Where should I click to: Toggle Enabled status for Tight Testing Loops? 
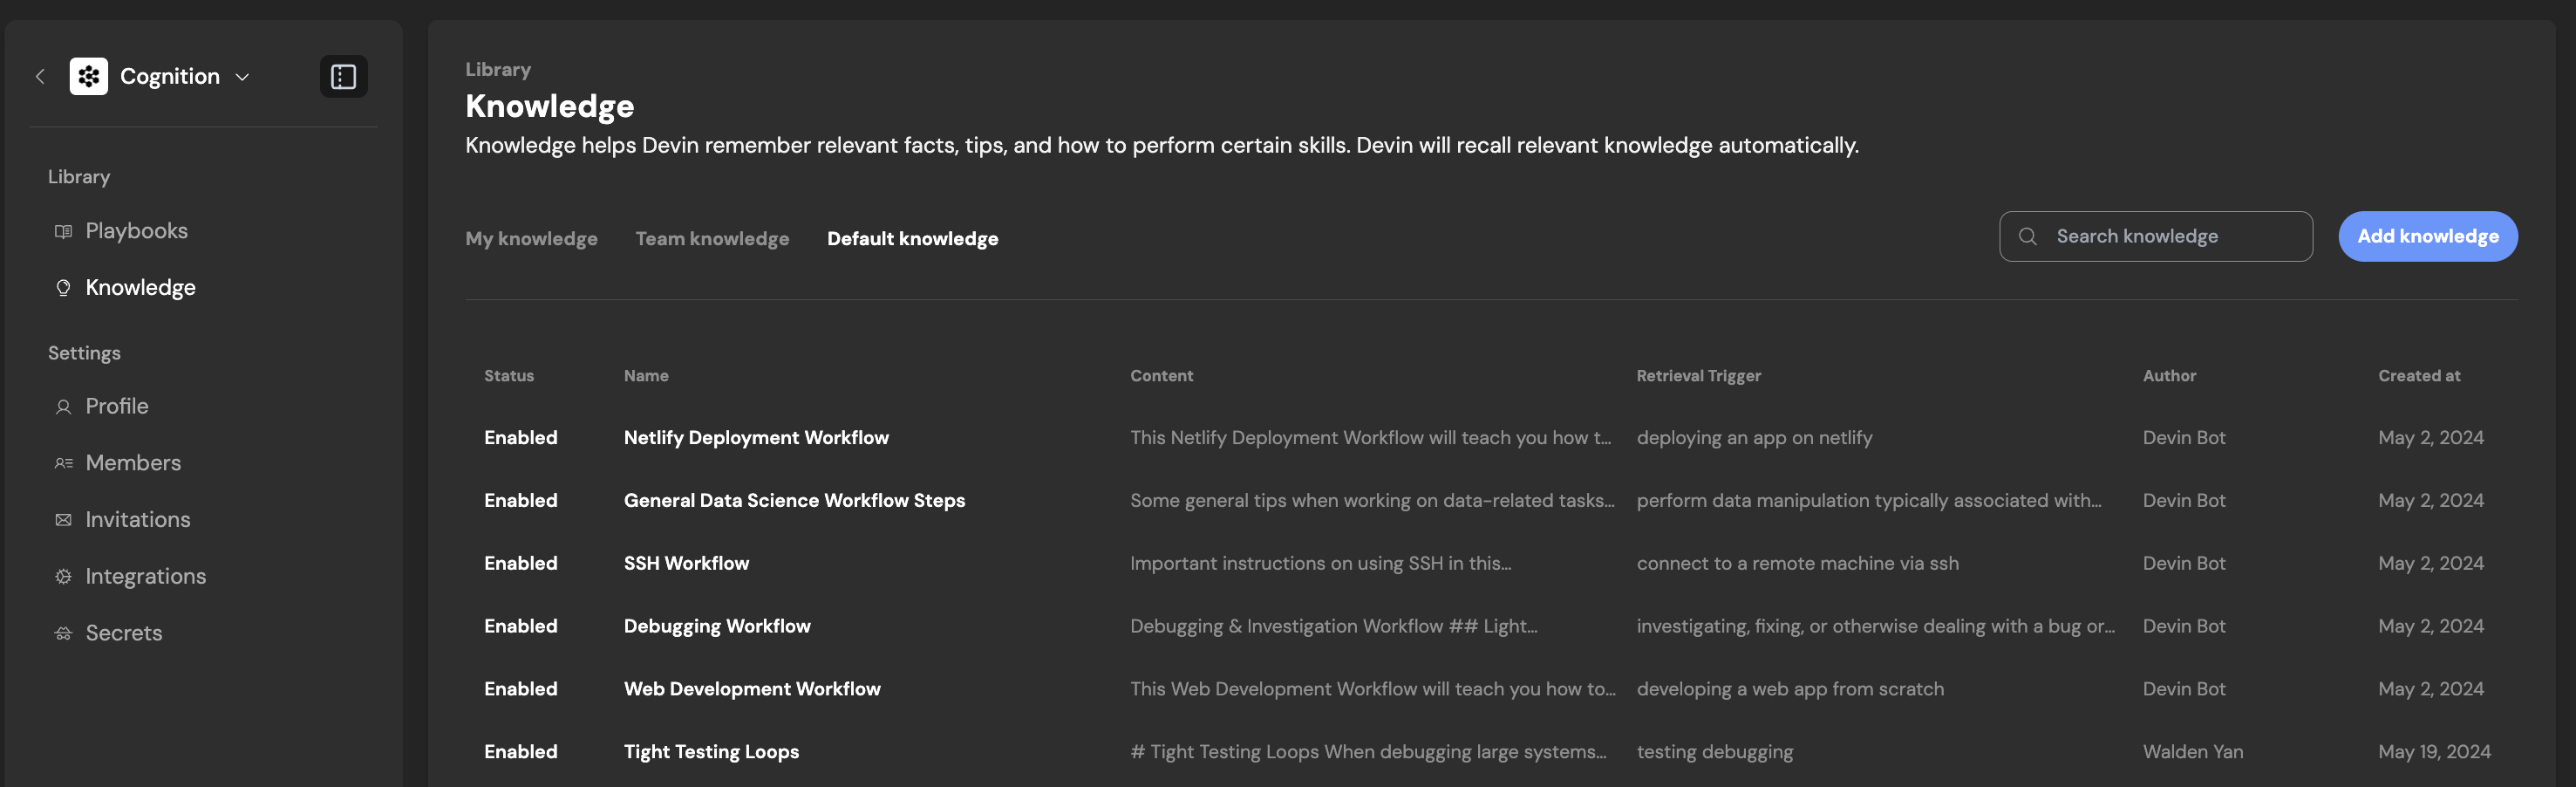[x=521, y=752]
